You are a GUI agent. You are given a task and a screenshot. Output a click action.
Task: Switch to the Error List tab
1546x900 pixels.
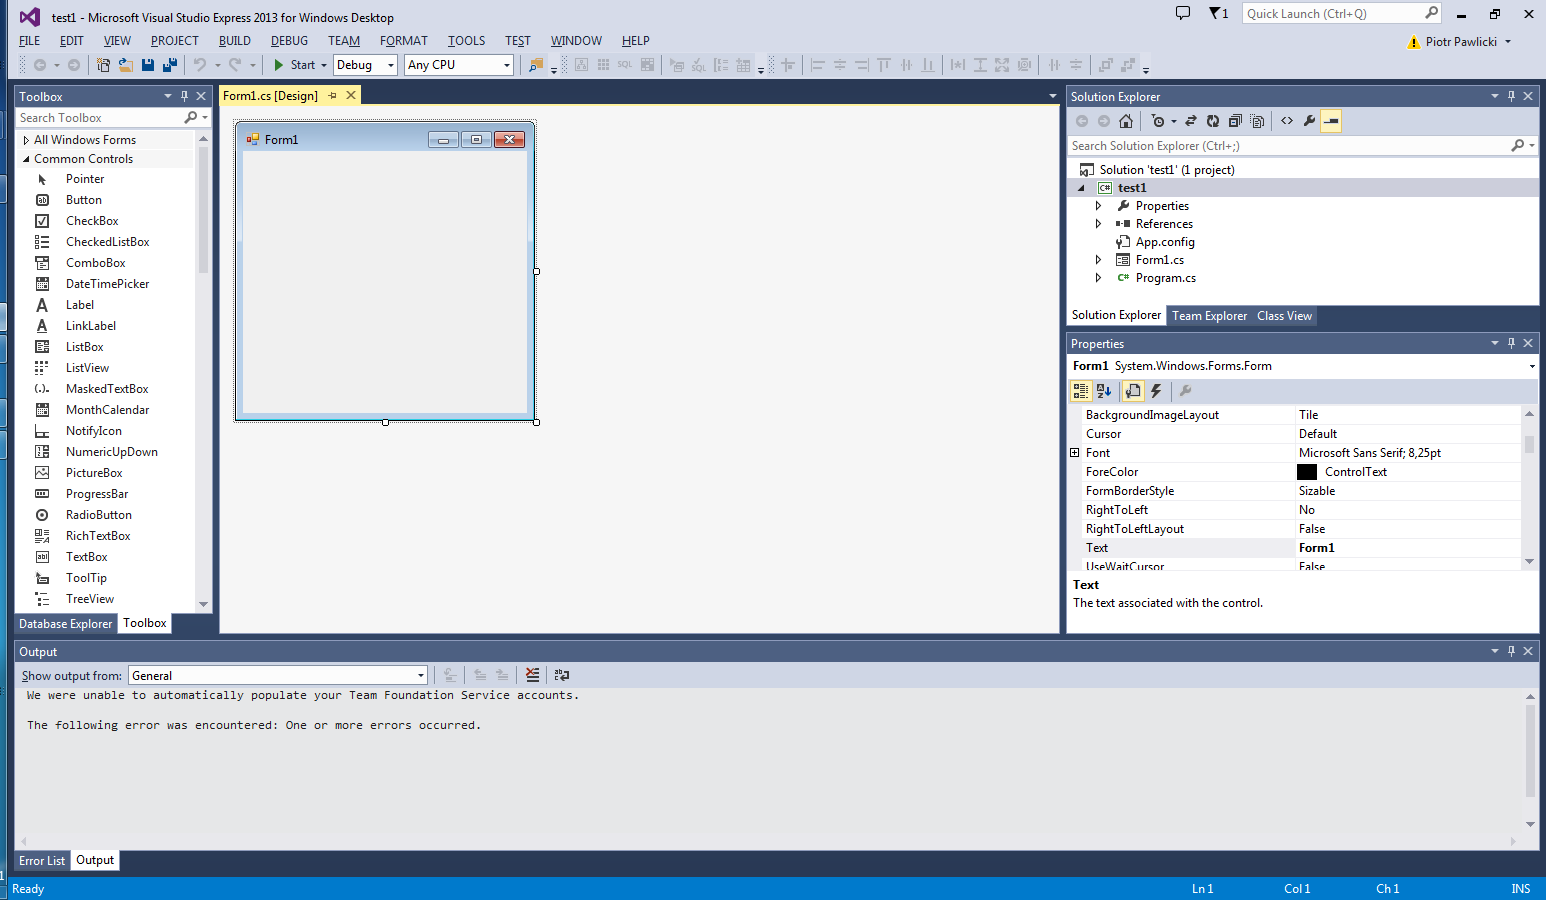tap(42, 861)
